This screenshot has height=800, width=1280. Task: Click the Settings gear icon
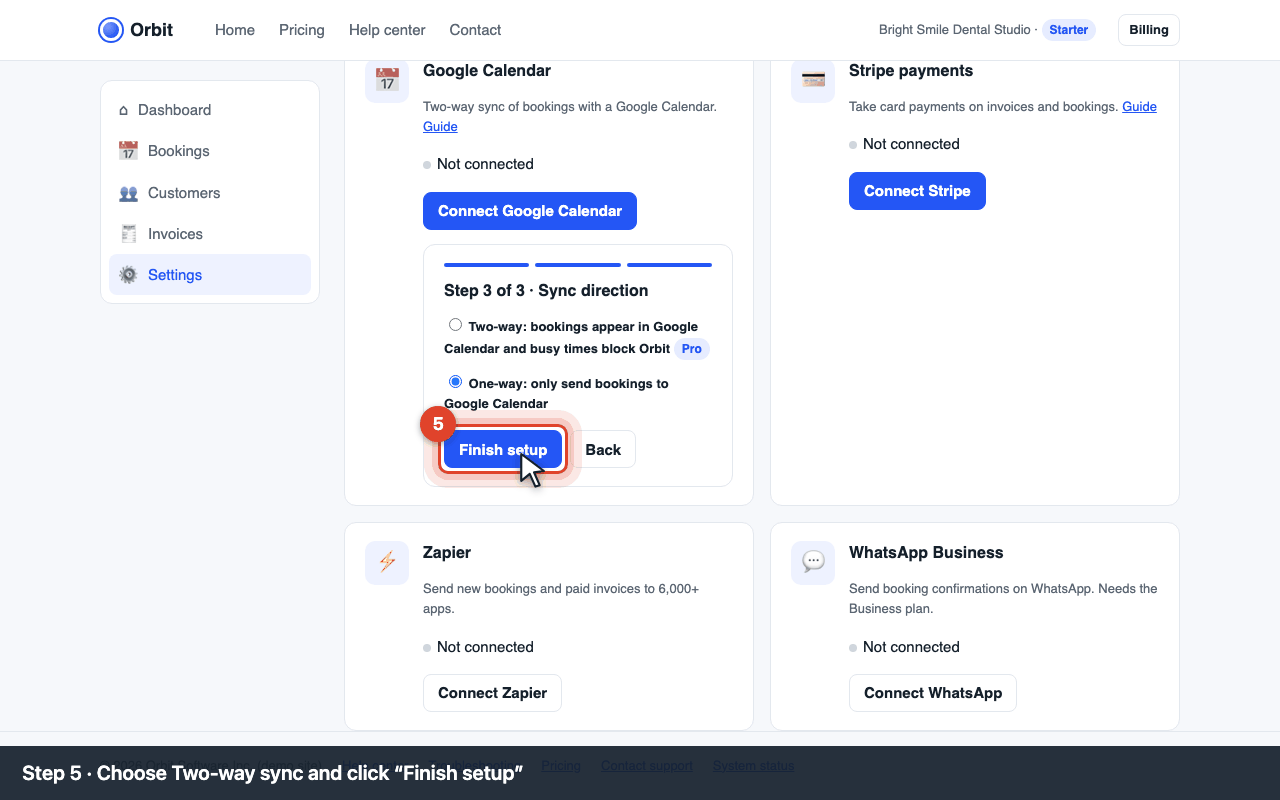(128, 275)
